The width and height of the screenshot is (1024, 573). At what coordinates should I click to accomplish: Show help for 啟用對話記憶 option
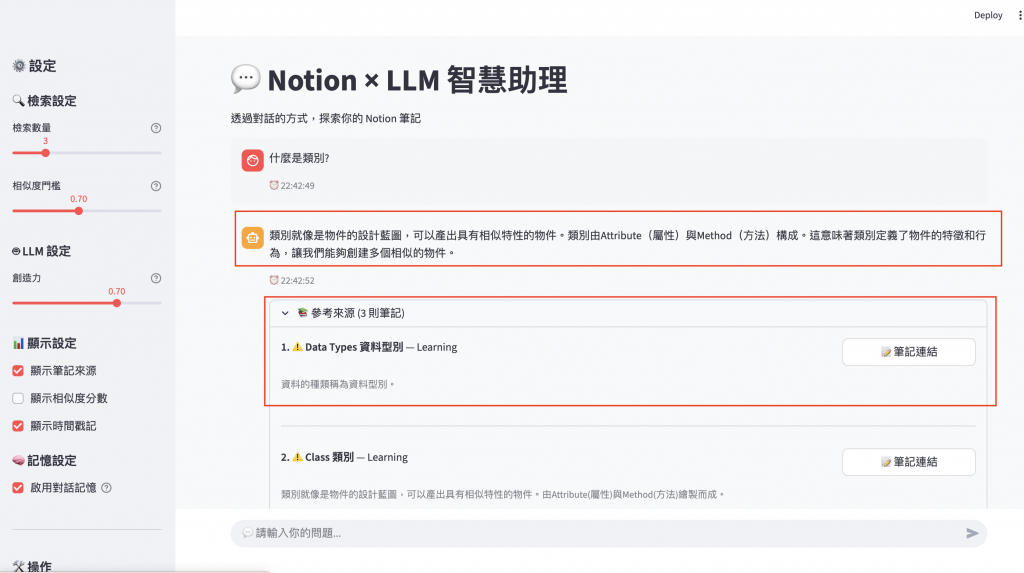pyautogui.click(x=106, y=487)
